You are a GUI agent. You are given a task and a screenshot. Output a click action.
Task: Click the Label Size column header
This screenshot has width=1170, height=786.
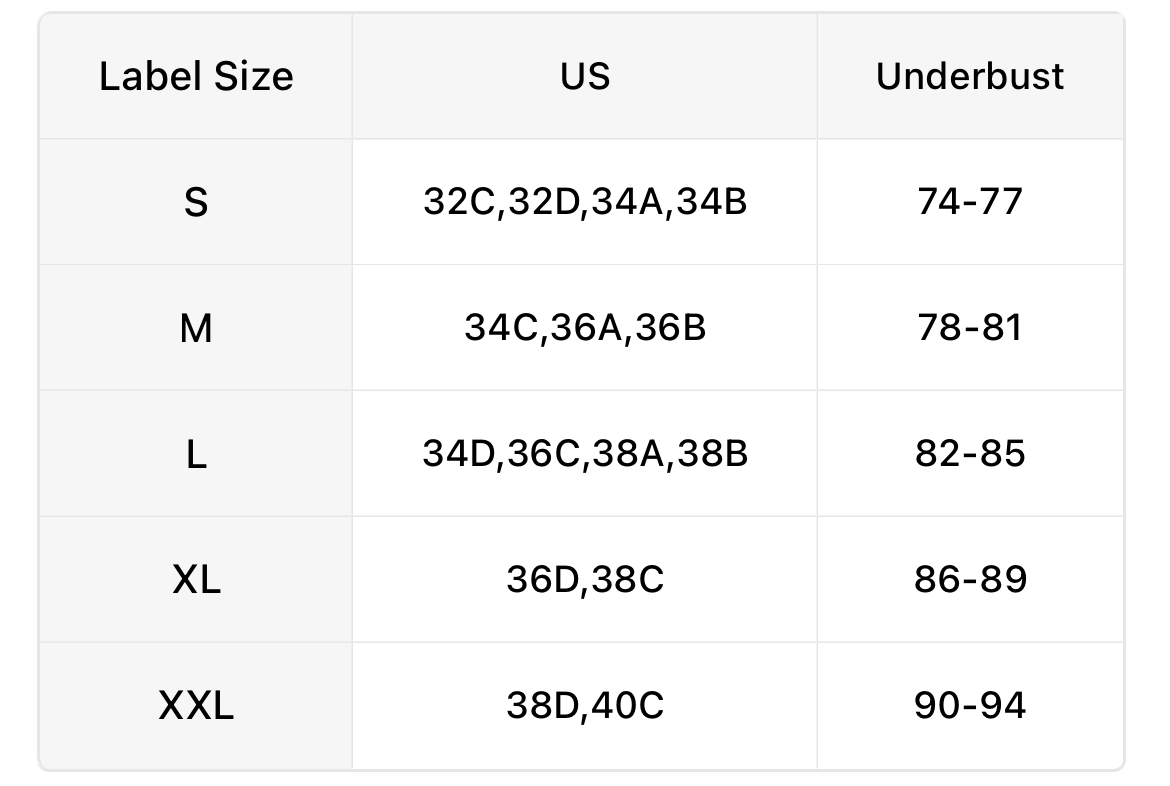click(x=196, y=77)
